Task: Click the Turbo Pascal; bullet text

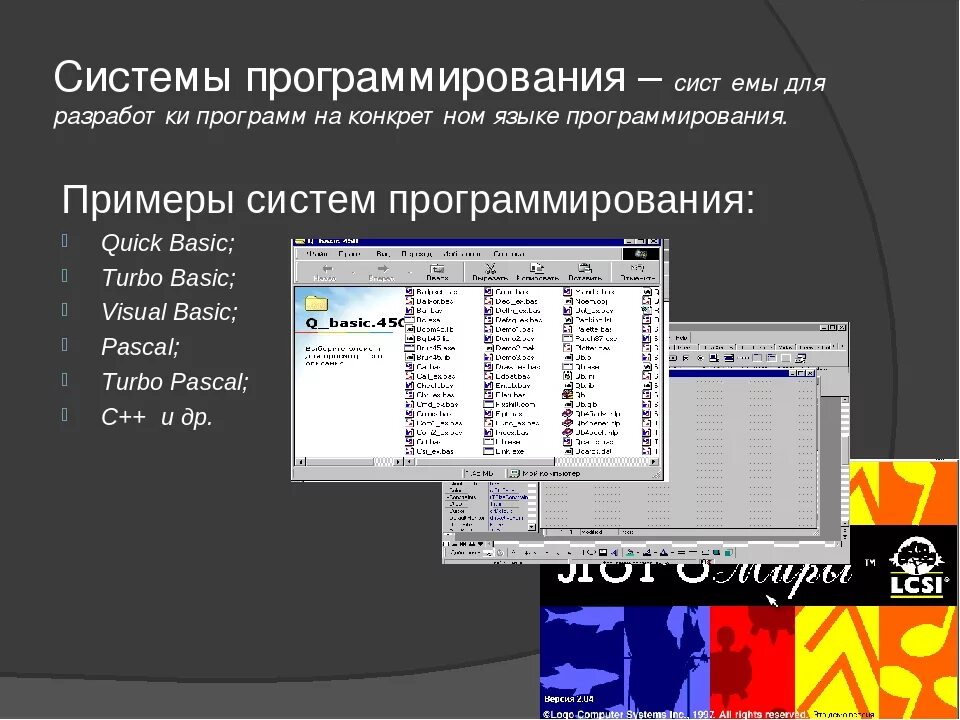Action: (175, 382)
